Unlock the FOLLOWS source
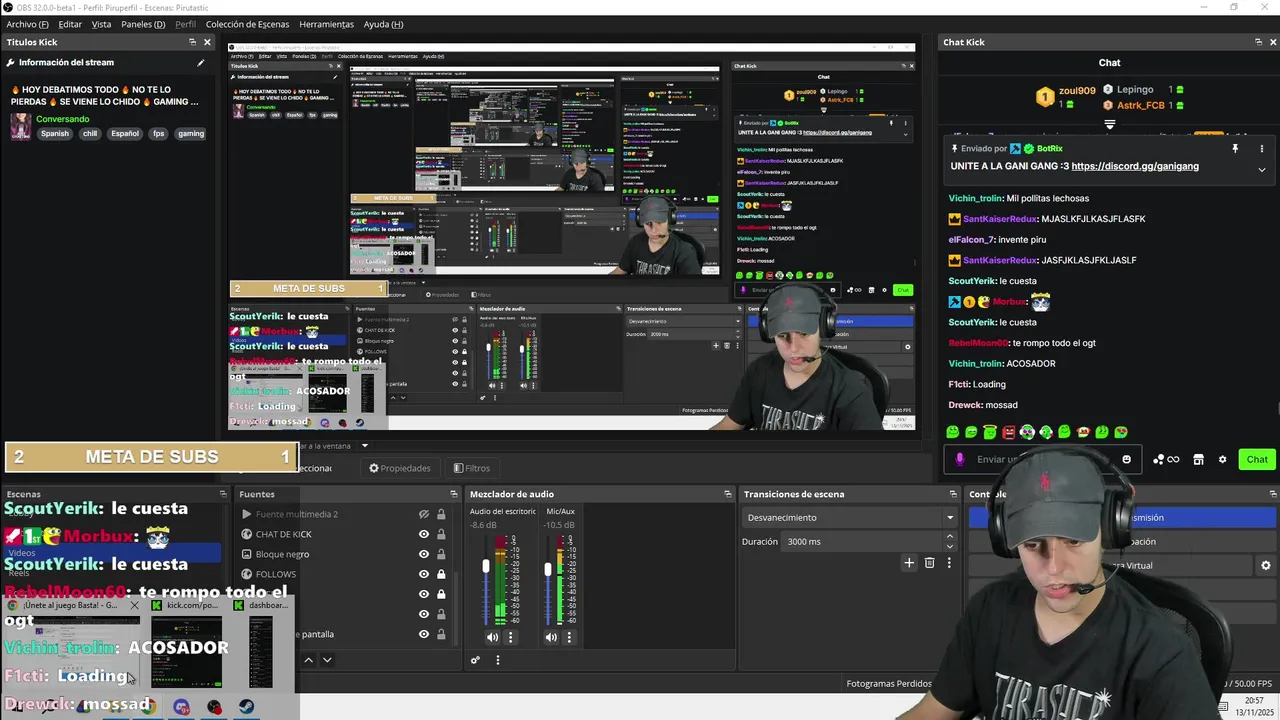The image size is (1280, 720). 441,574
